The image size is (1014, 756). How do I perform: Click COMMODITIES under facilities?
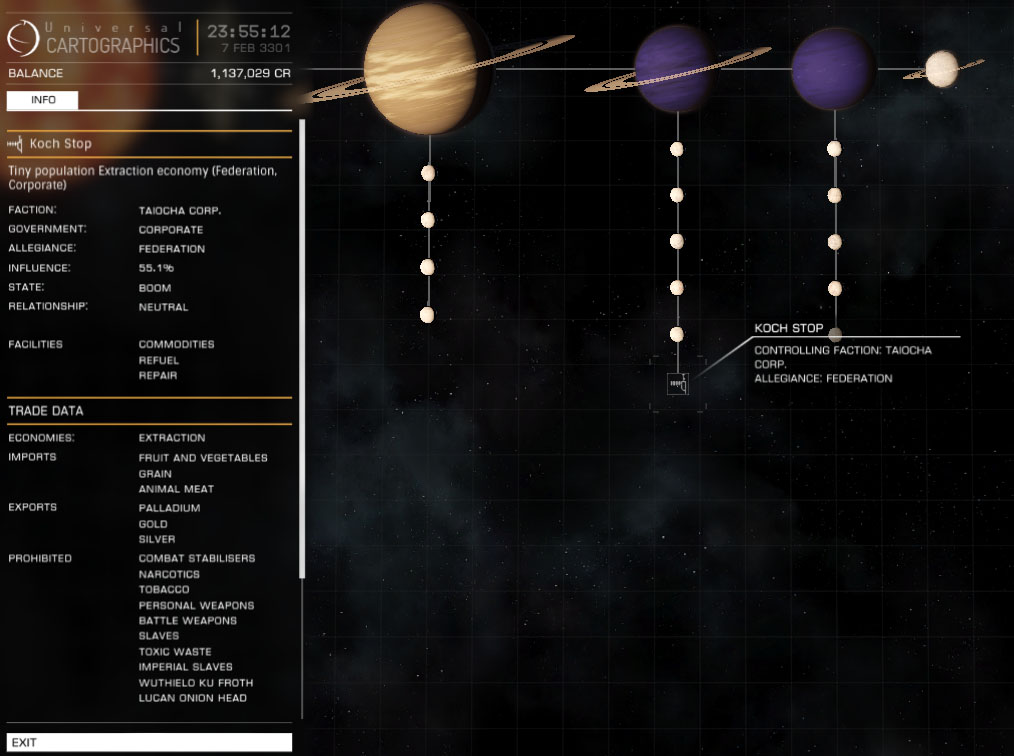(x=176, y=344)
